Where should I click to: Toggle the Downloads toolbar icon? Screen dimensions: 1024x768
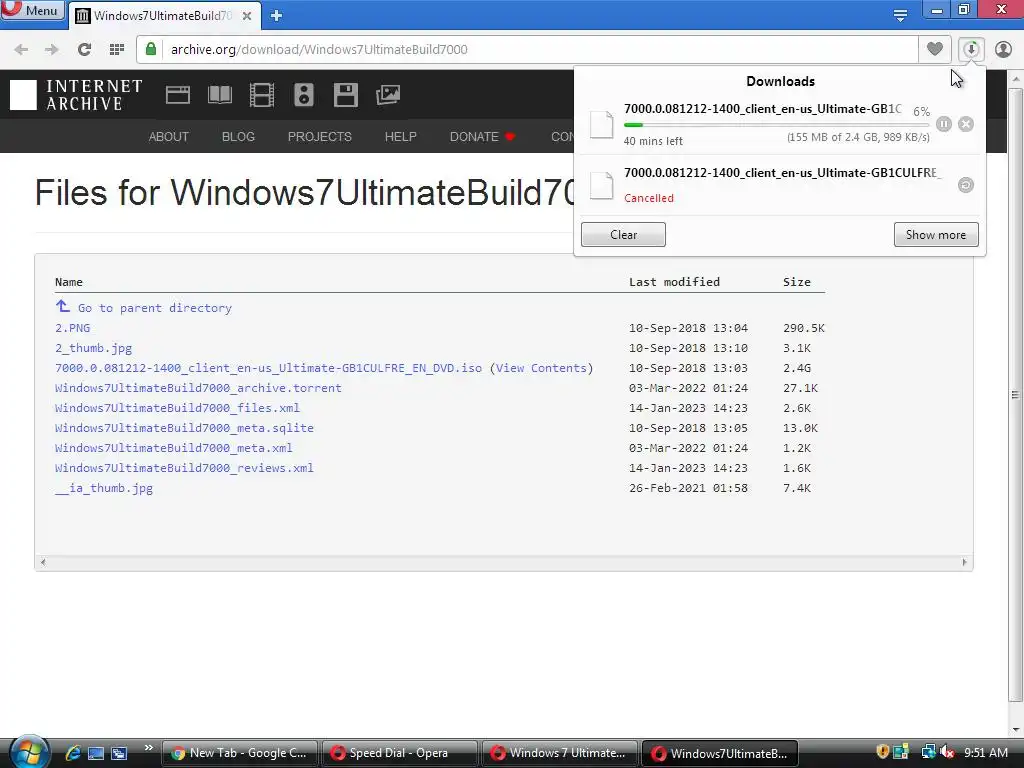pyautogui.click(x=972, y=49)
